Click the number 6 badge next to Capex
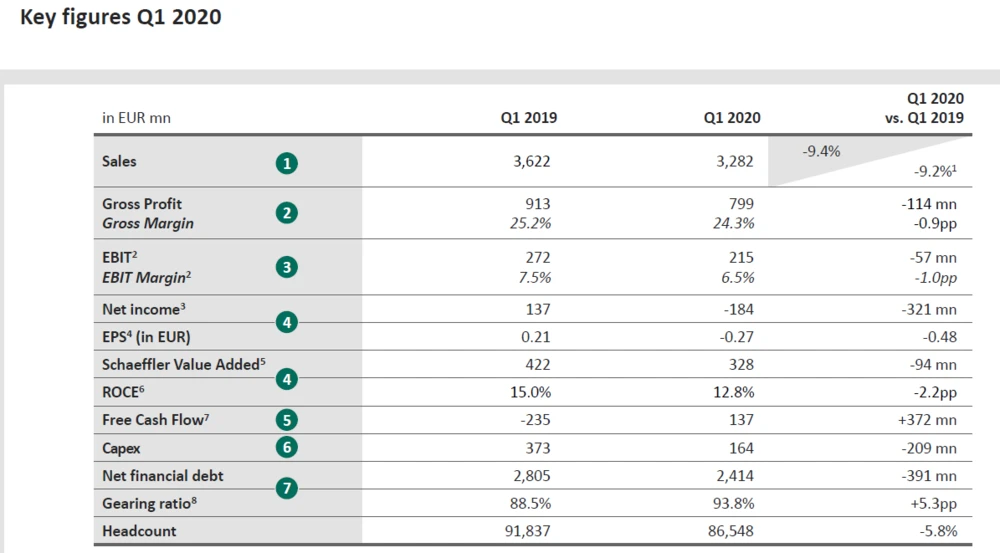Viewport: 1000px width, 553px height. click(287, 448)
